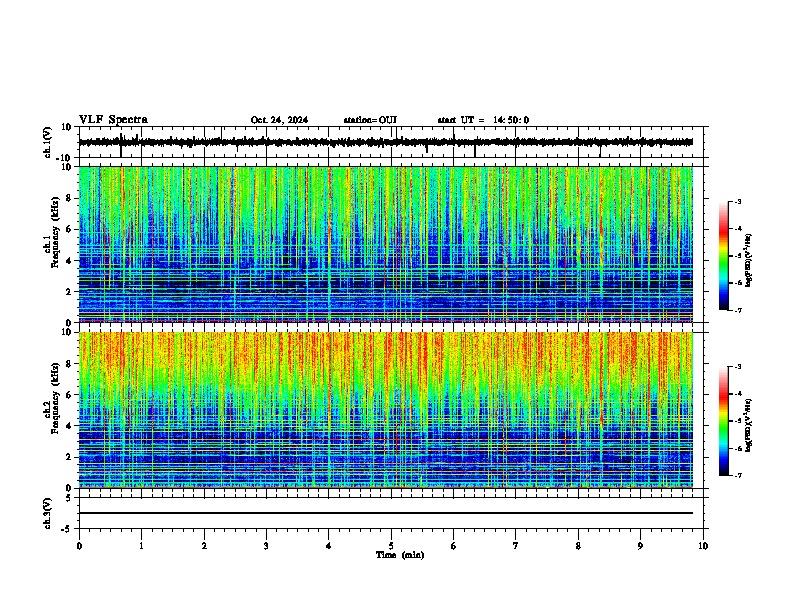Image resolution: width=792 pixels, height=612 pixels.
Task: Click the flat ch.3 voltage trace line
Action: [x=386, y=513]
